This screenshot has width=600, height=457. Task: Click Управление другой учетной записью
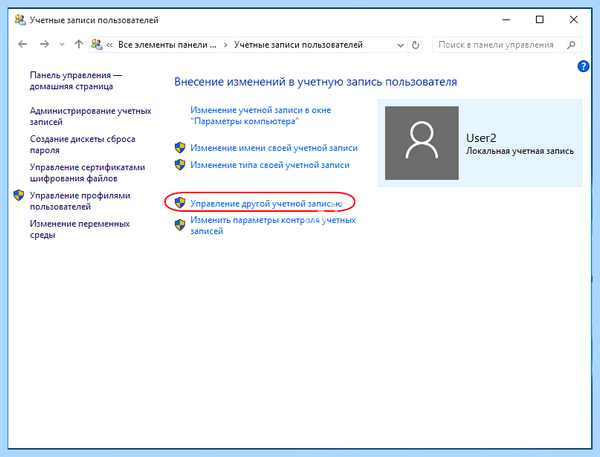click(x=266, y=204)
